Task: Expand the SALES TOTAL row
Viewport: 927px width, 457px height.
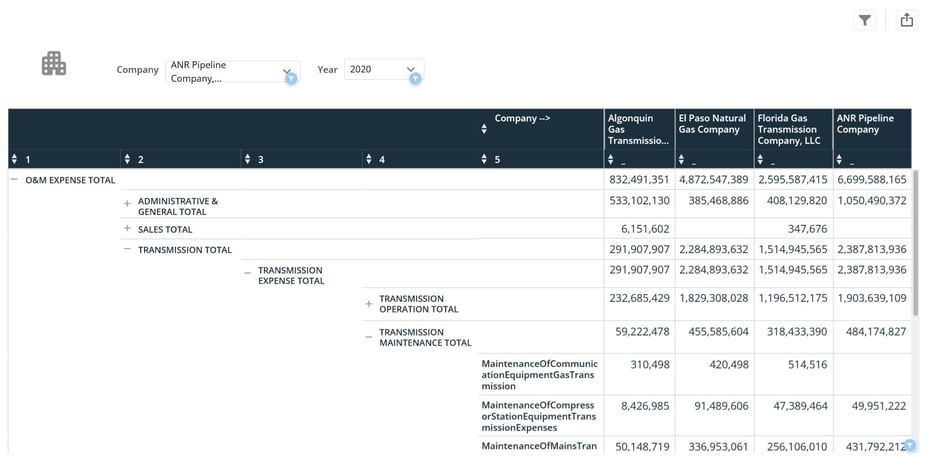Action: pos(127,229)
